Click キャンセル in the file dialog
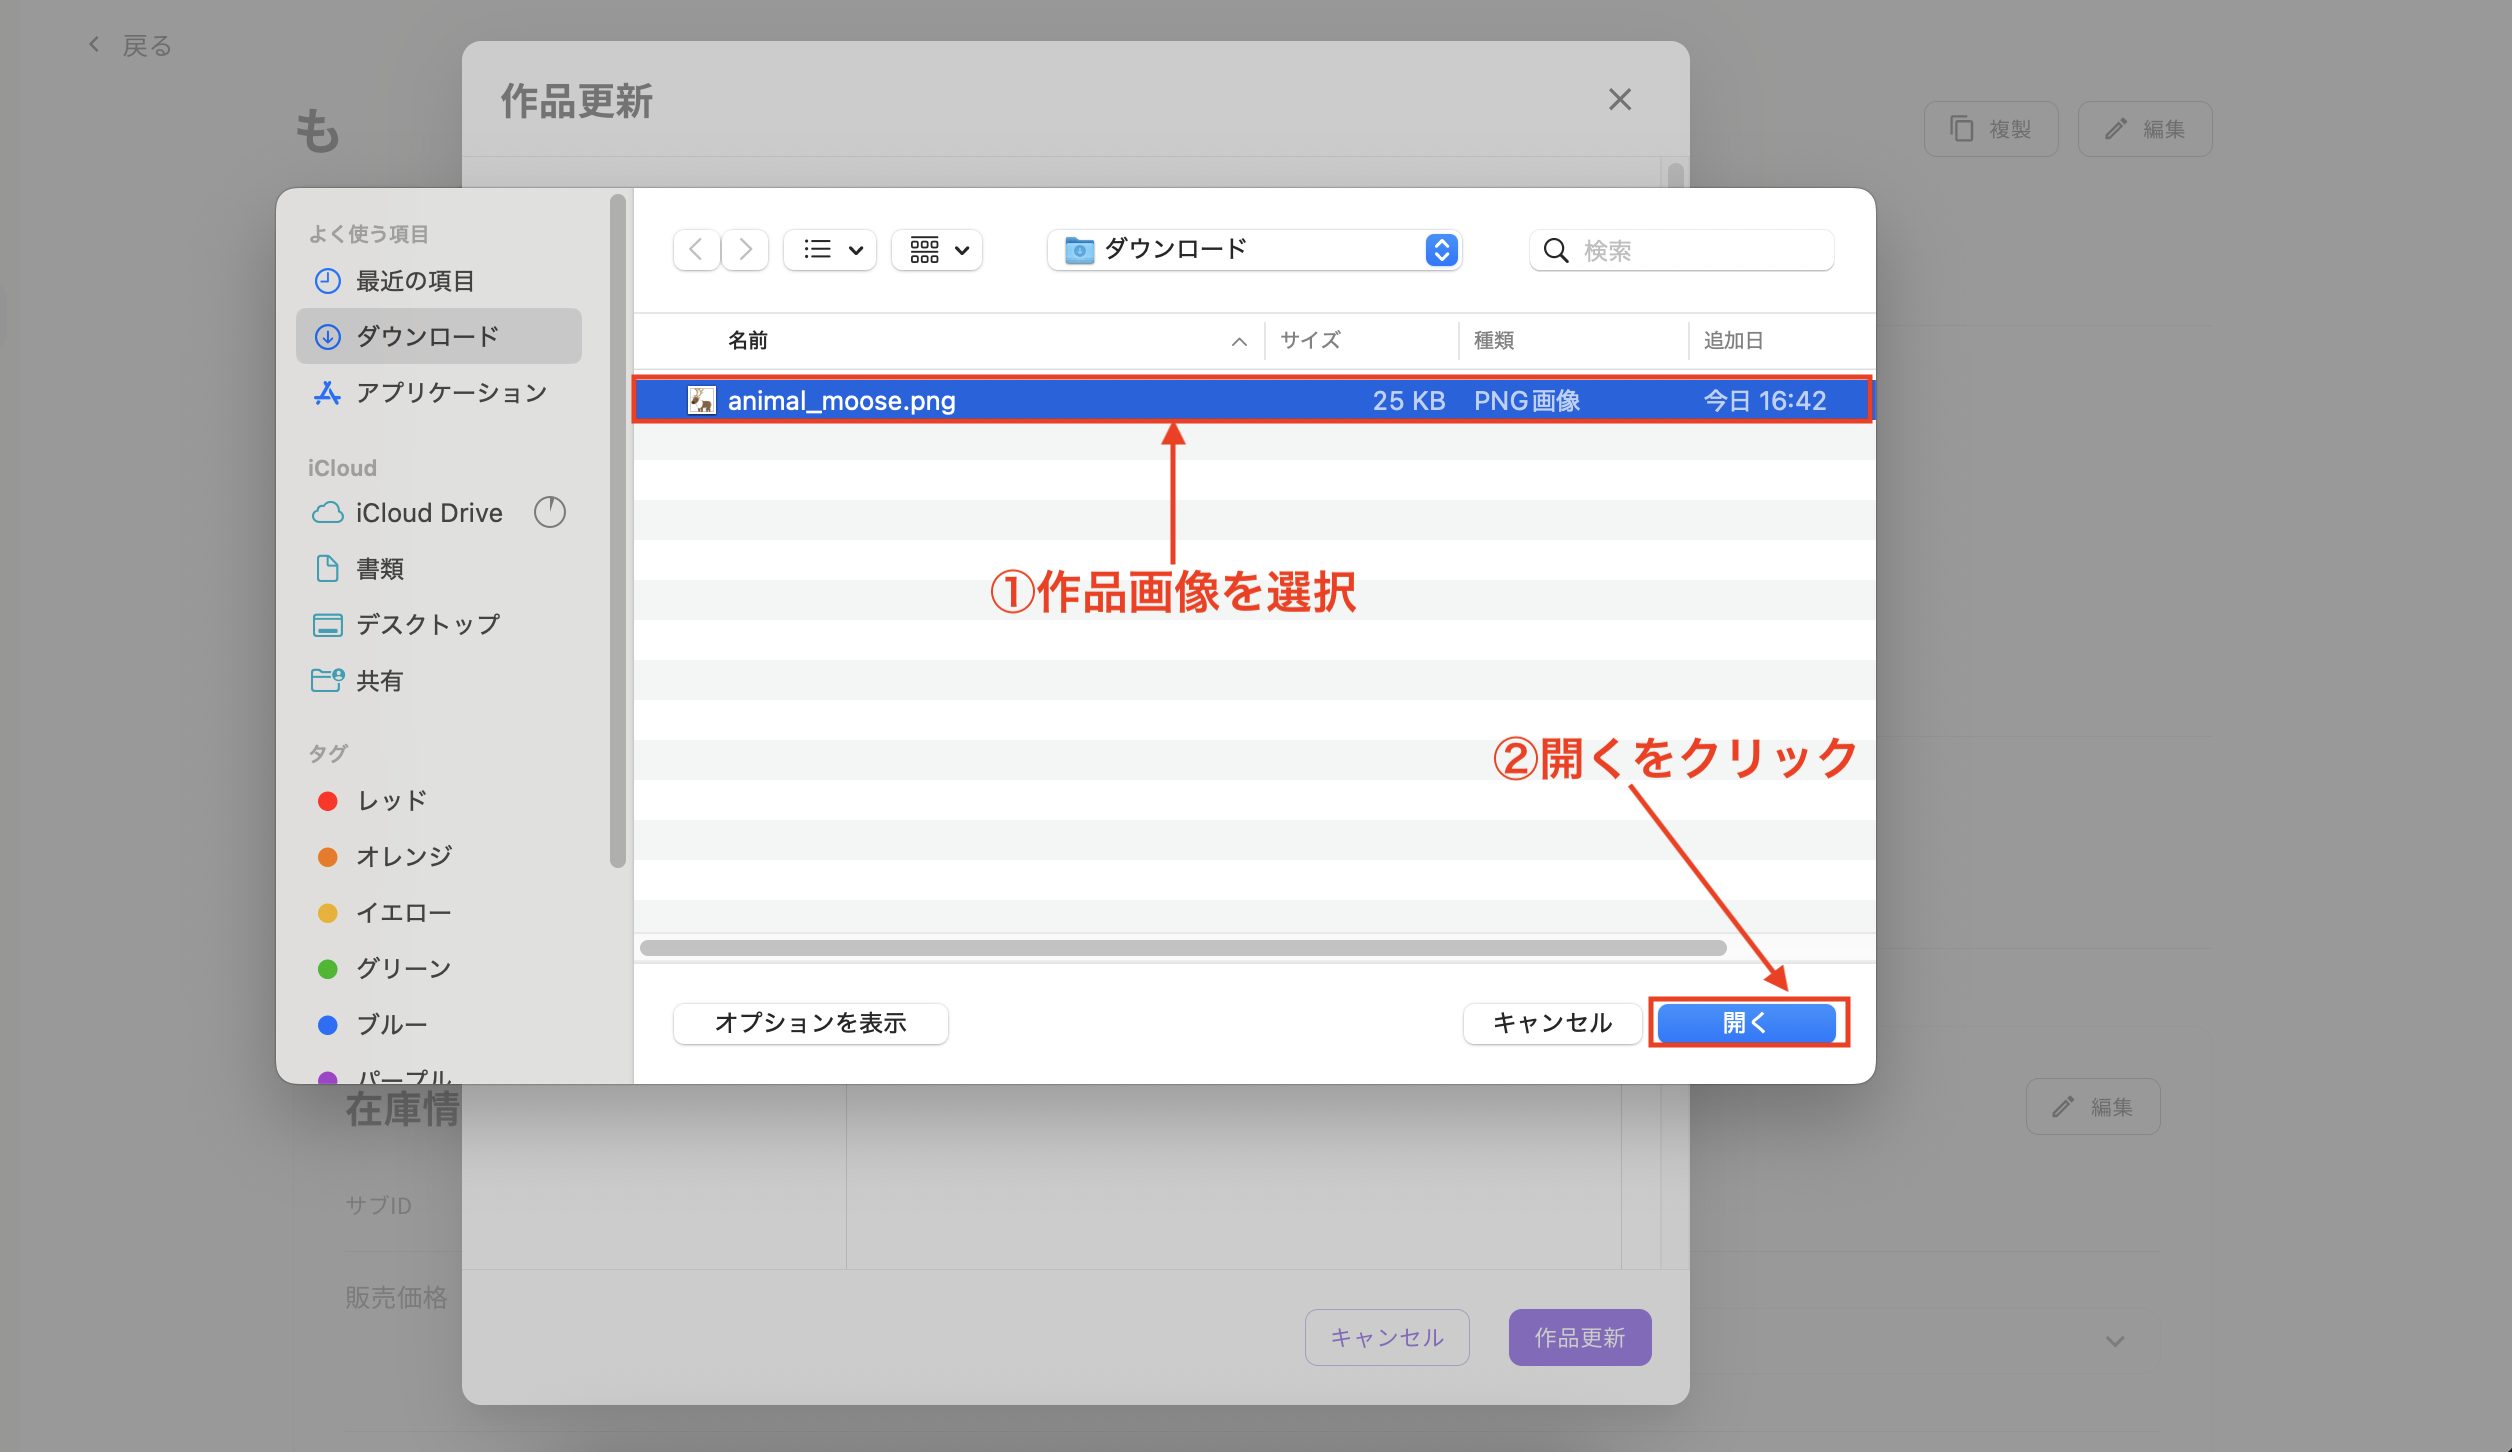Image resolution: width=2512 pixels, height=1452 pixels. (1551, 1022)
